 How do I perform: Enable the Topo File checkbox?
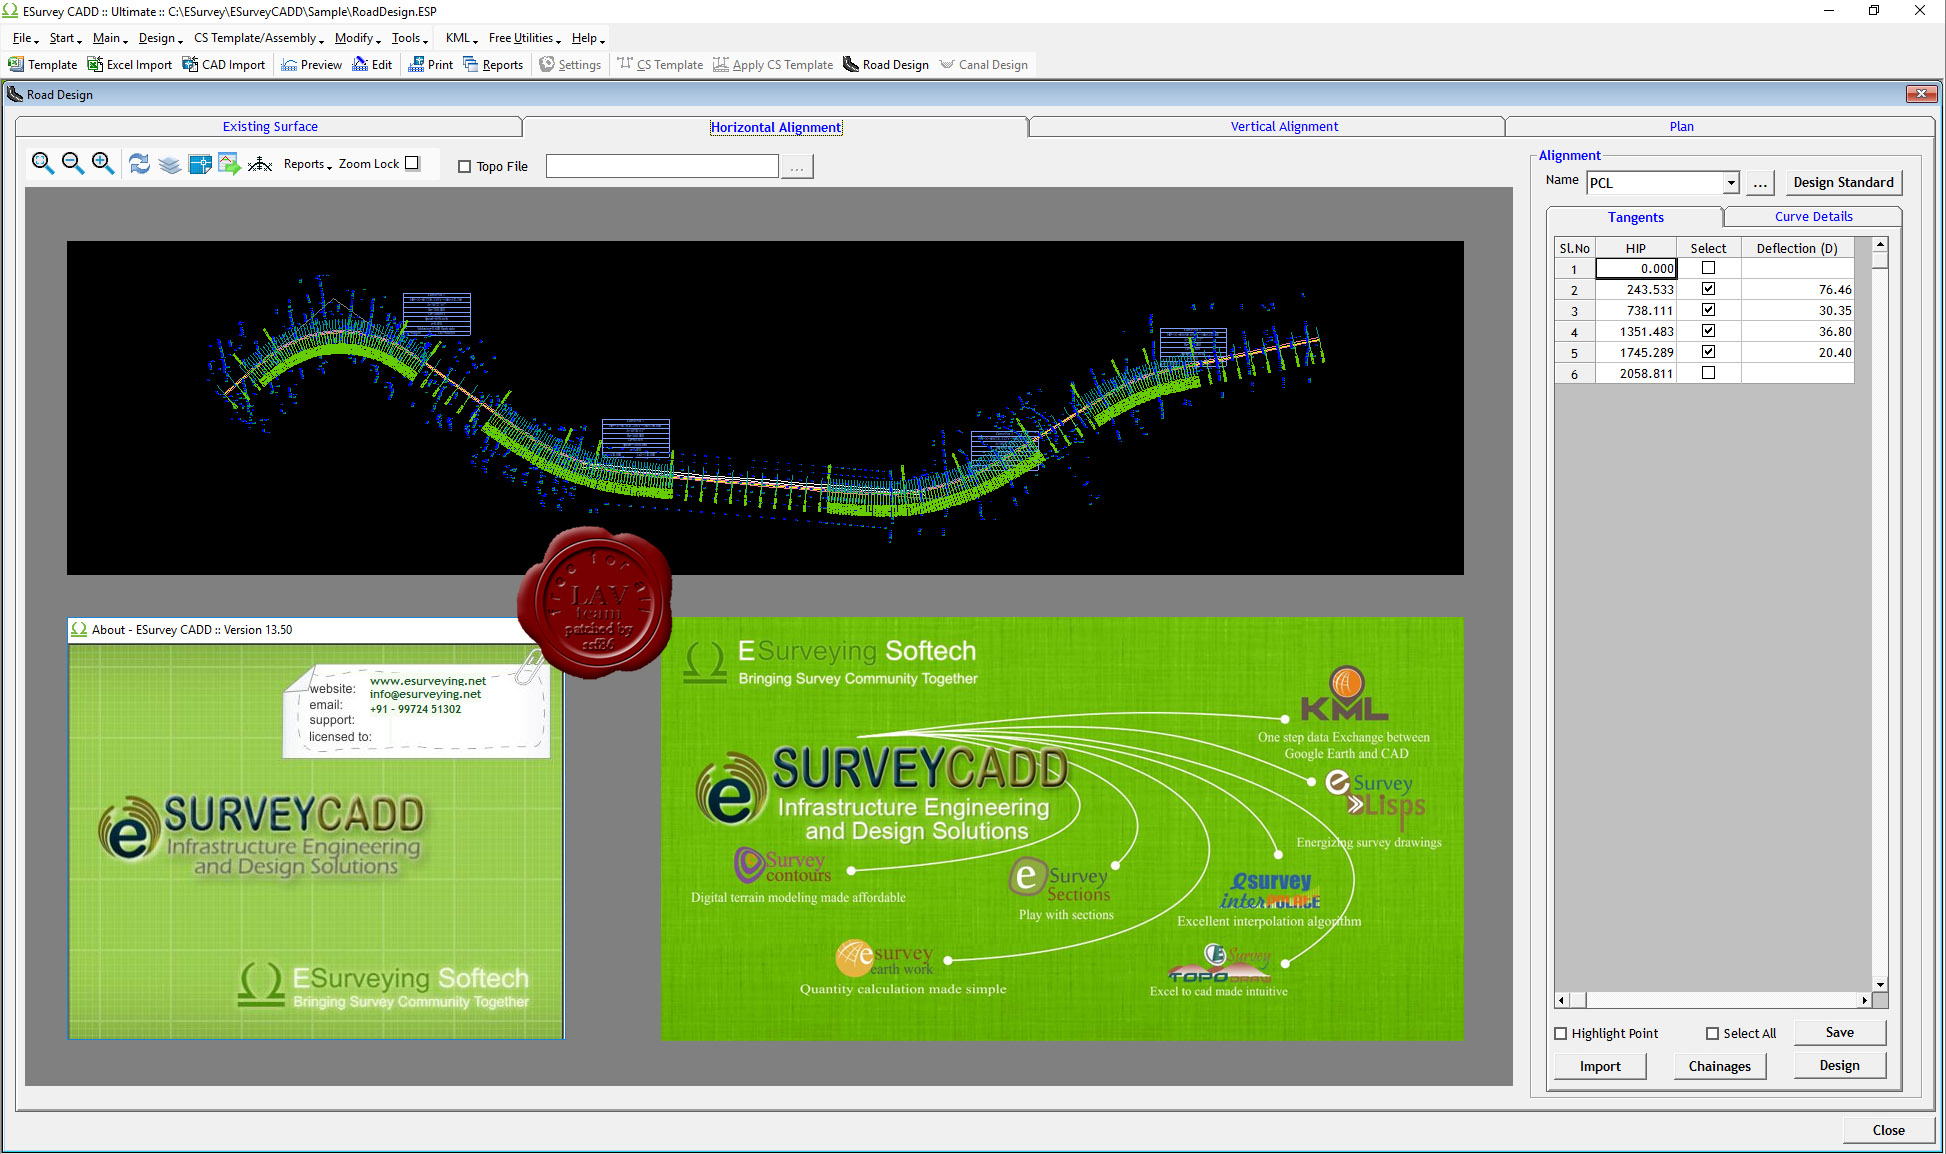pos(464,167)
